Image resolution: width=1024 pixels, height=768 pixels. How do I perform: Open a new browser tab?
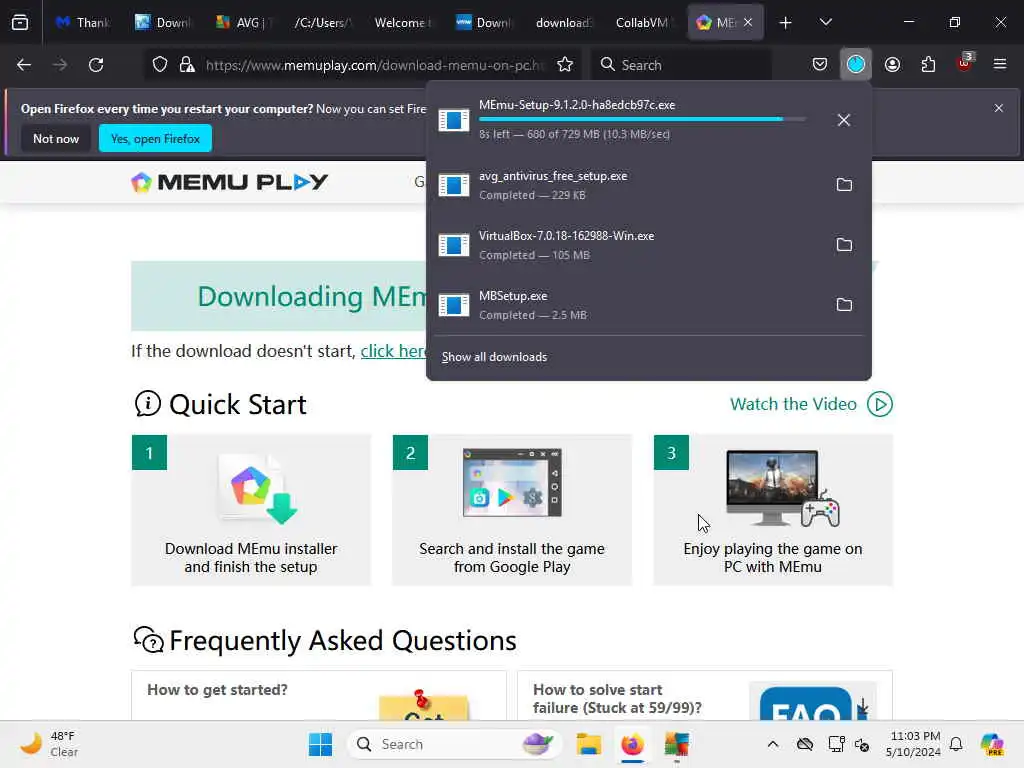tap(786, 23)
